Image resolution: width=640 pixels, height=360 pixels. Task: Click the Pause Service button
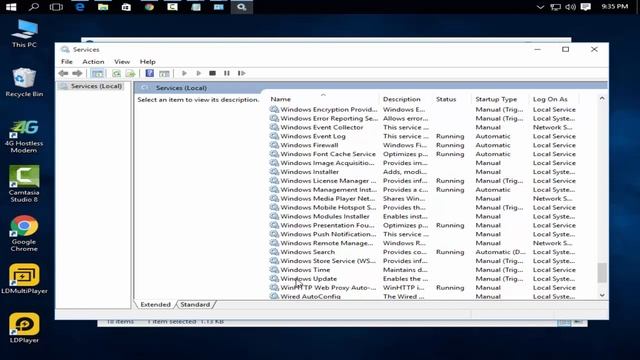[227, 73]
